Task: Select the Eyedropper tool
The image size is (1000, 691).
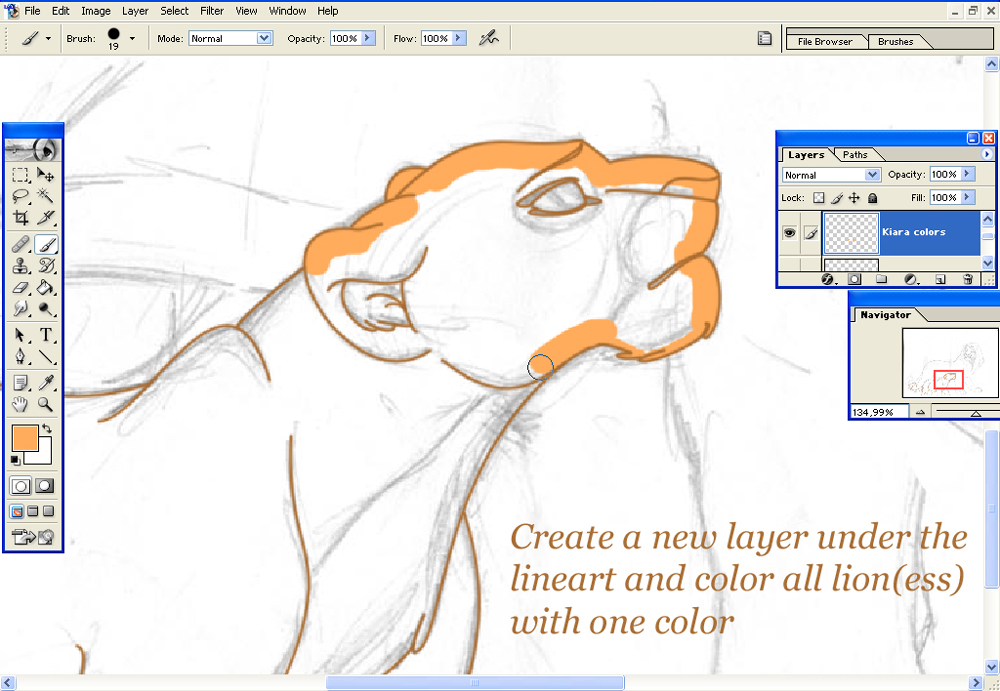Action: click(x=45, y=383)
